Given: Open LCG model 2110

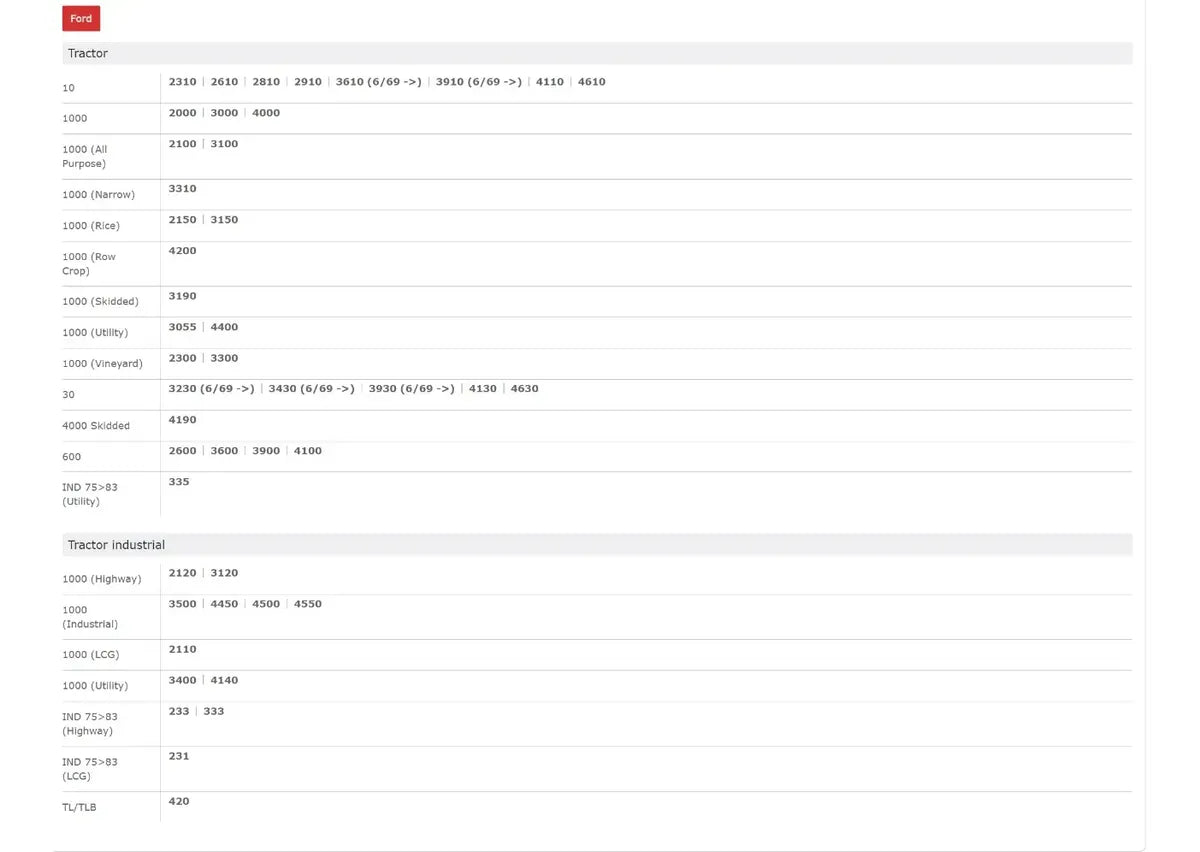Looking at the screenshot, I should tap(183, 650).
